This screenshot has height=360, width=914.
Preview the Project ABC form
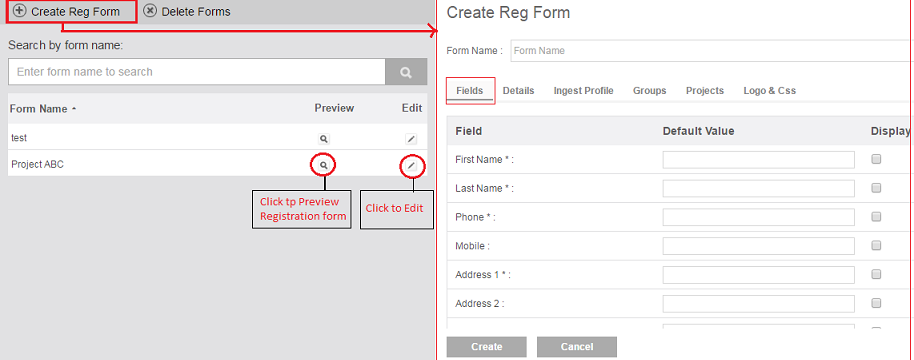click(x=324, y=165)
